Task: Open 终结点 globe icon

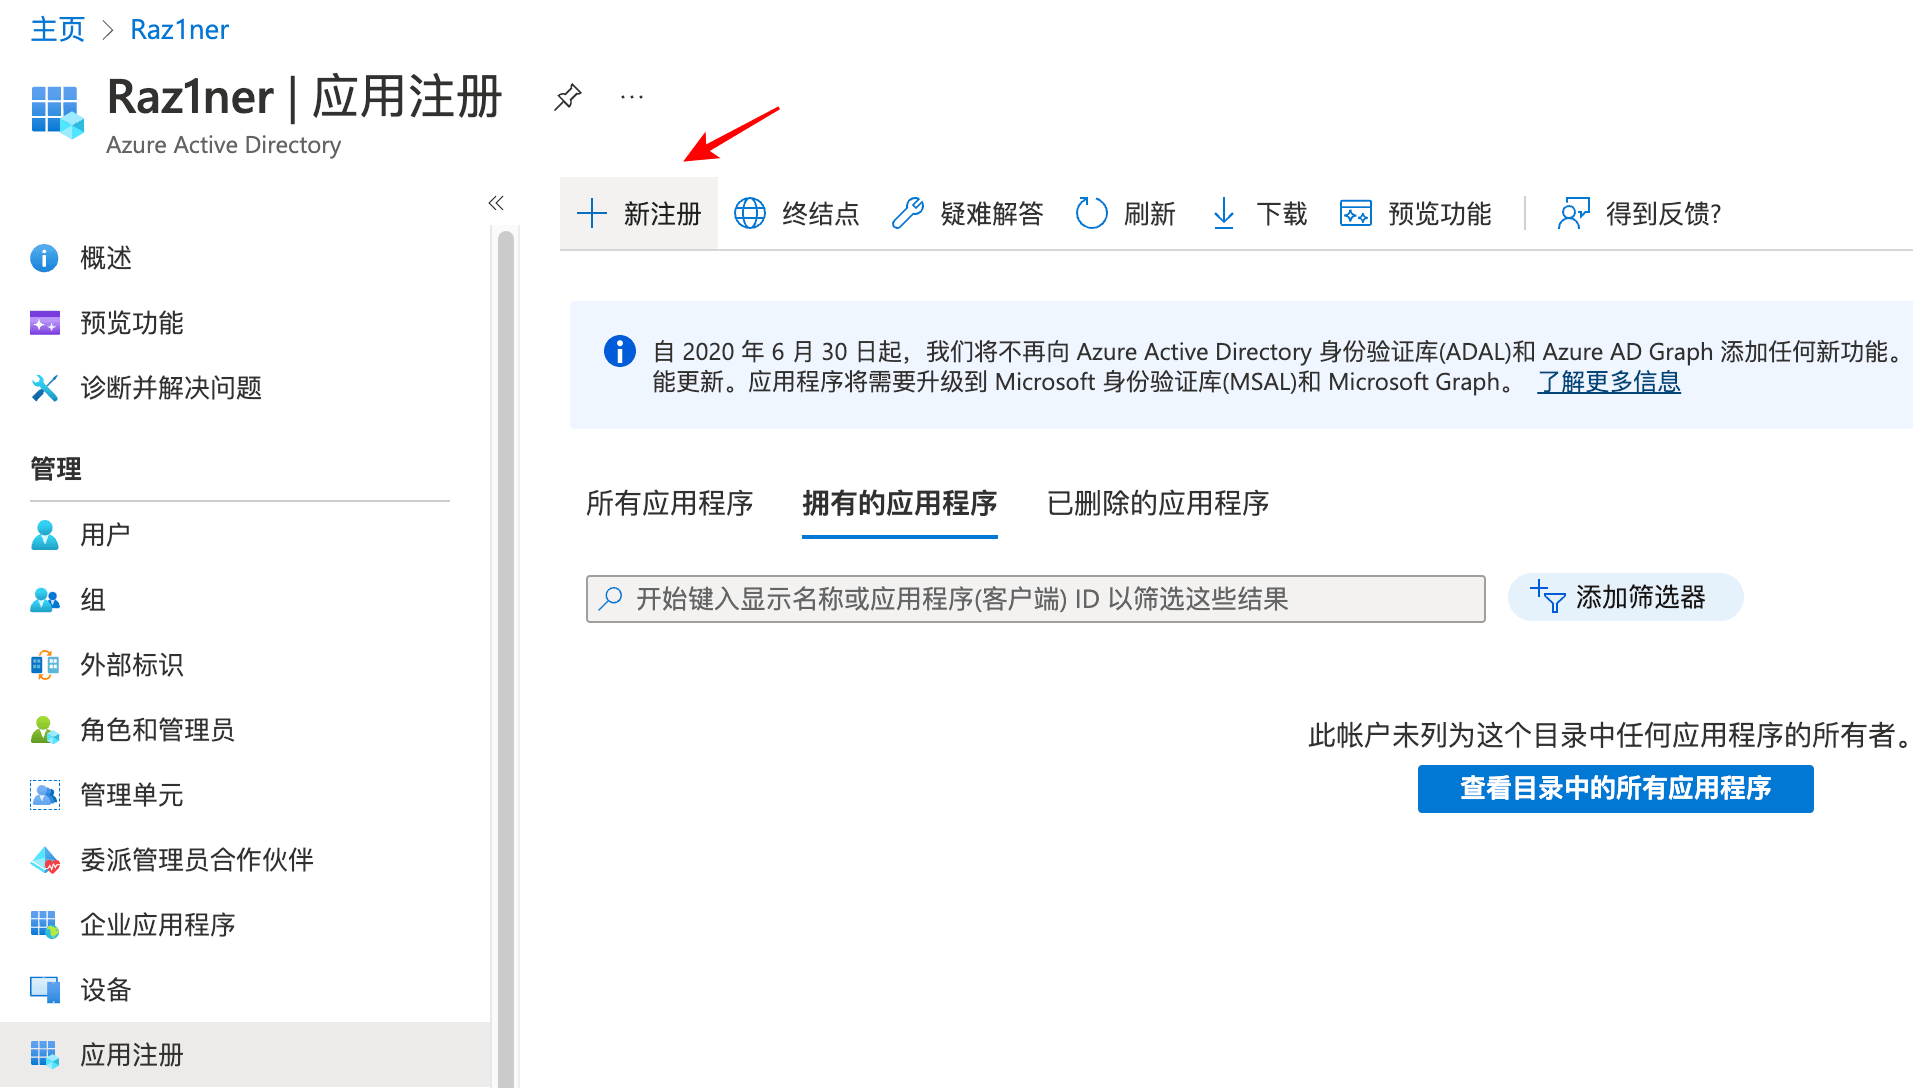Action: (x=750, y=213)
